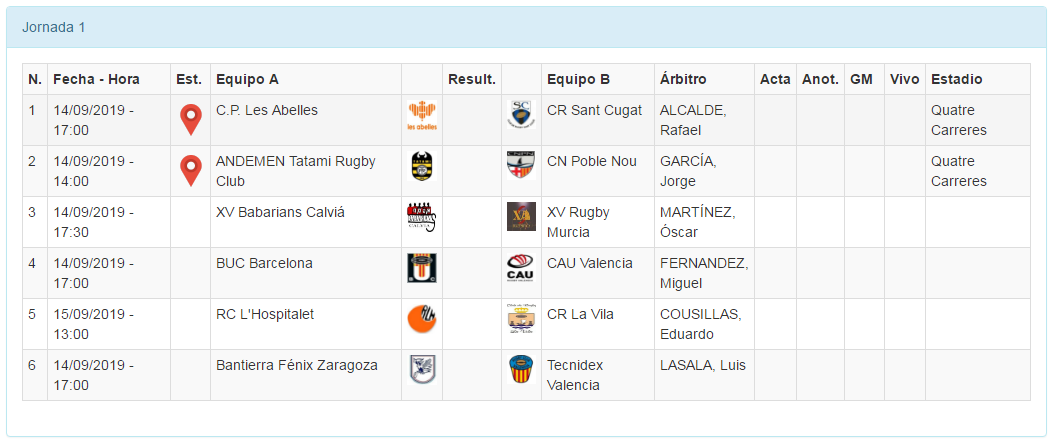Click the C.P. Les Abelles team logo
Screen dimensions: 1052x443
pyautogui.click(x=422, y=116)
